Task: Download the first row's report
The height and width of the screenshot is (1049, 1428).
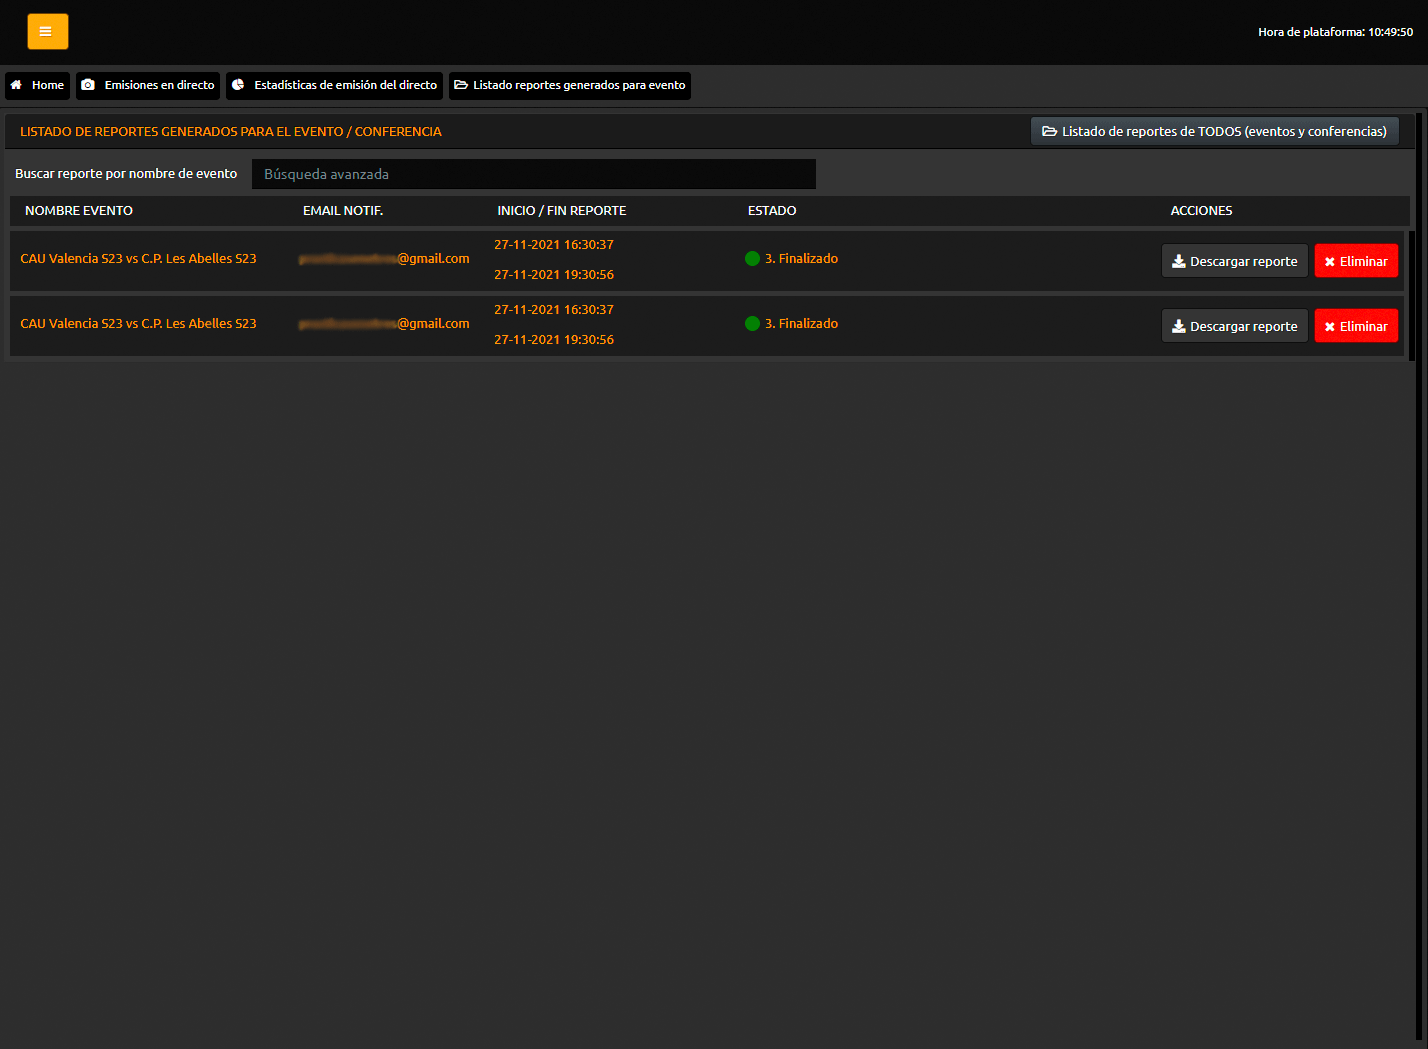Action: point(1234,261)
